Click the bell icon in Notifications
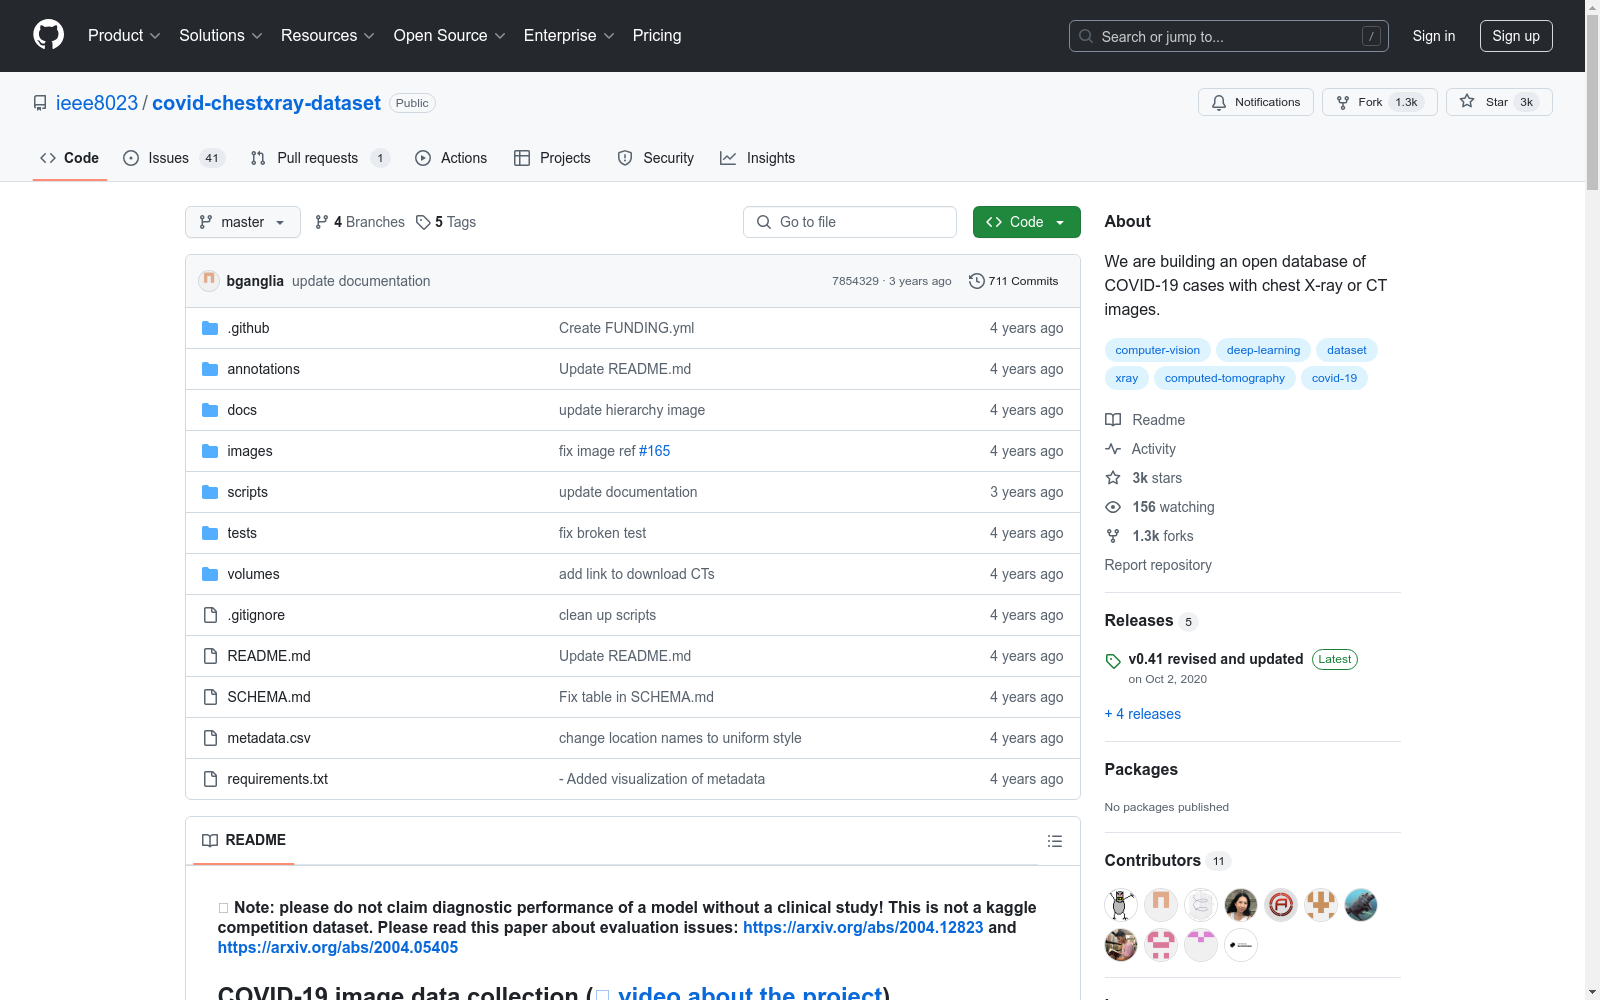This screenshot has height=1000, width=1600. (x=1219, y=102)
